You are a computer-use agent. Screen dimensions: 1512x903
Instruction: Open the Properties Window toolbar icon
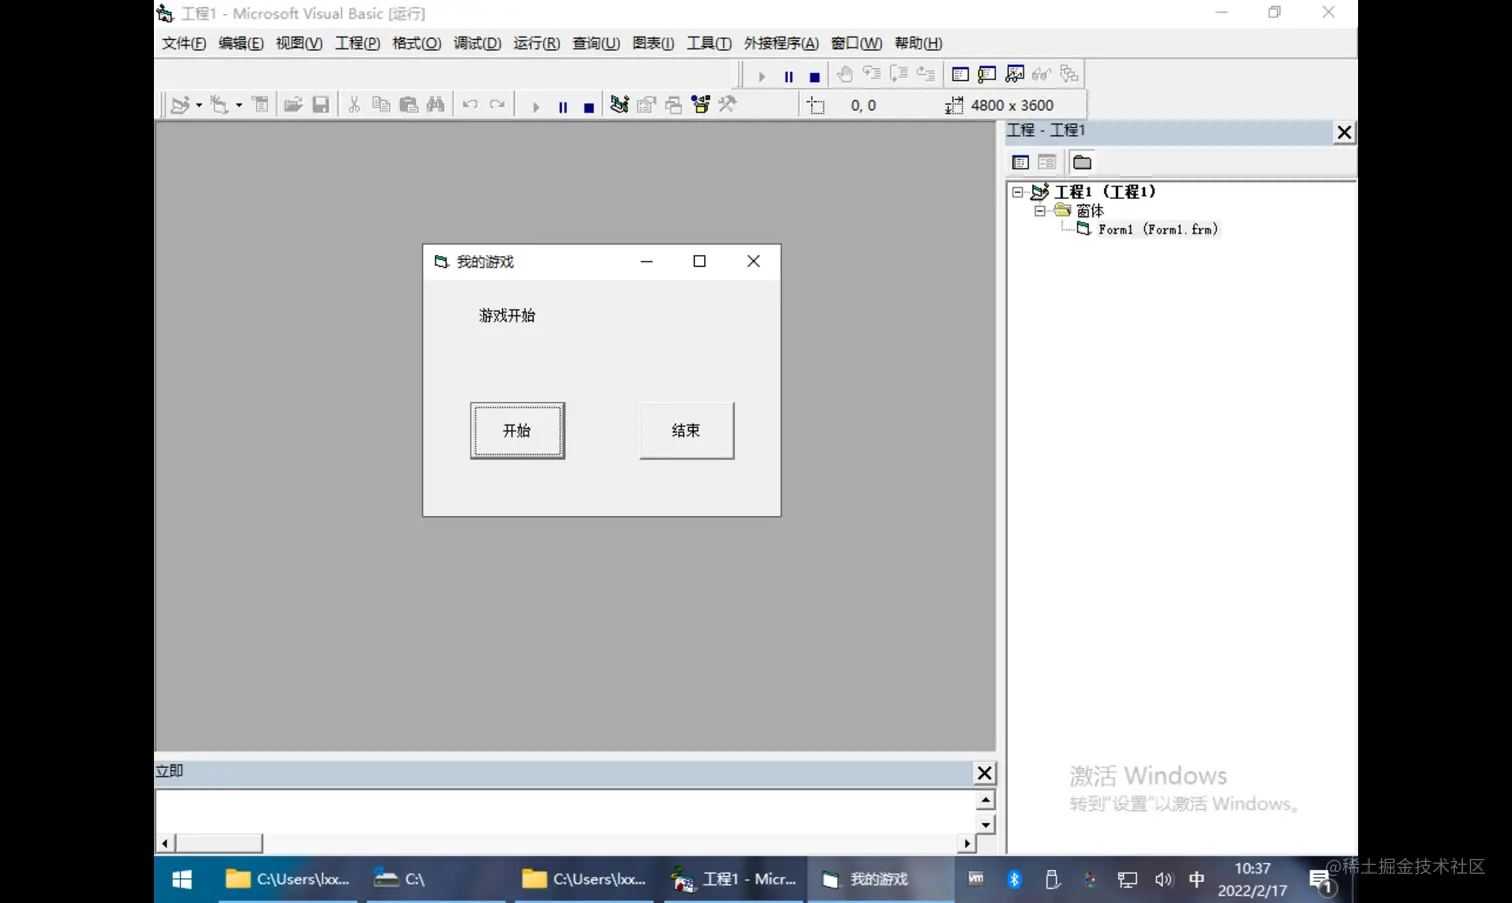646,105
